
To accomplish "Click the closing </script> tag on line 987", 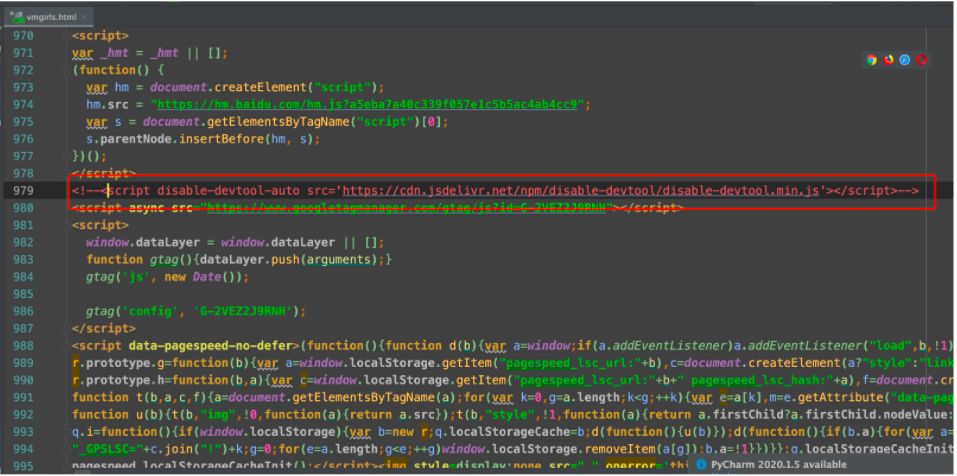I will [x=104, y=328].
